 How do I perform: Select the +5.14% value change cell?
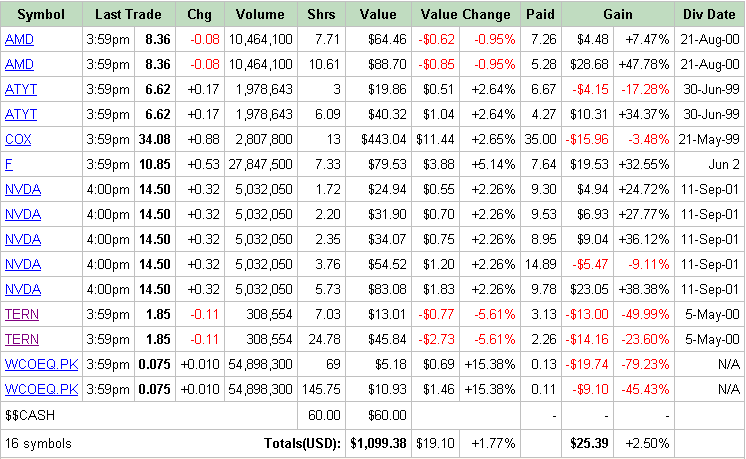tap(490, 164)
